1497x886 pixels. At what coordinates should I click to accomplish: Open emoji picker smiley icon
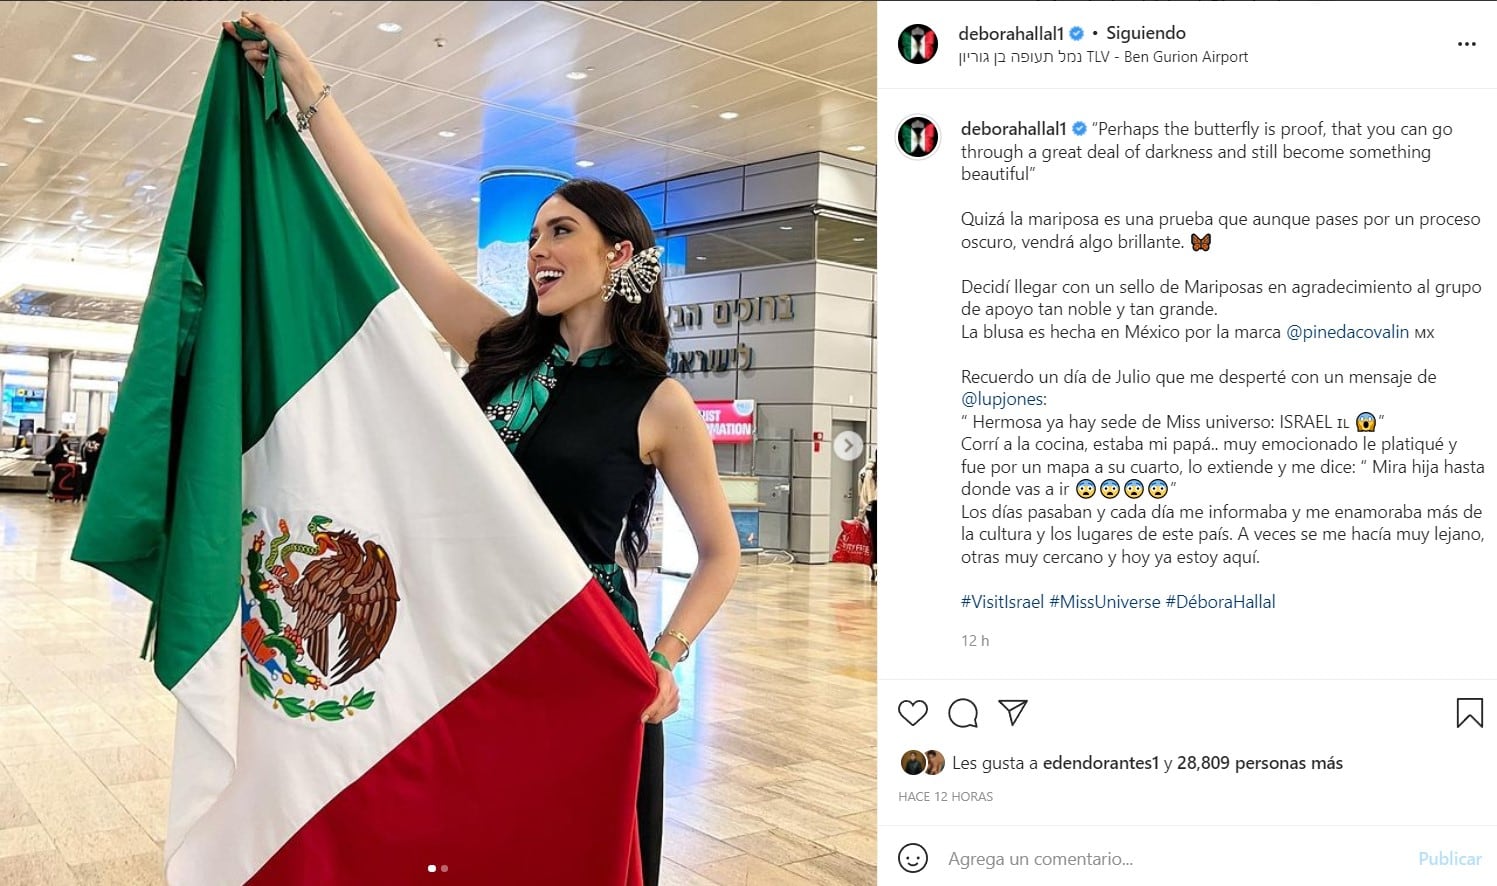tap(912, 858)
